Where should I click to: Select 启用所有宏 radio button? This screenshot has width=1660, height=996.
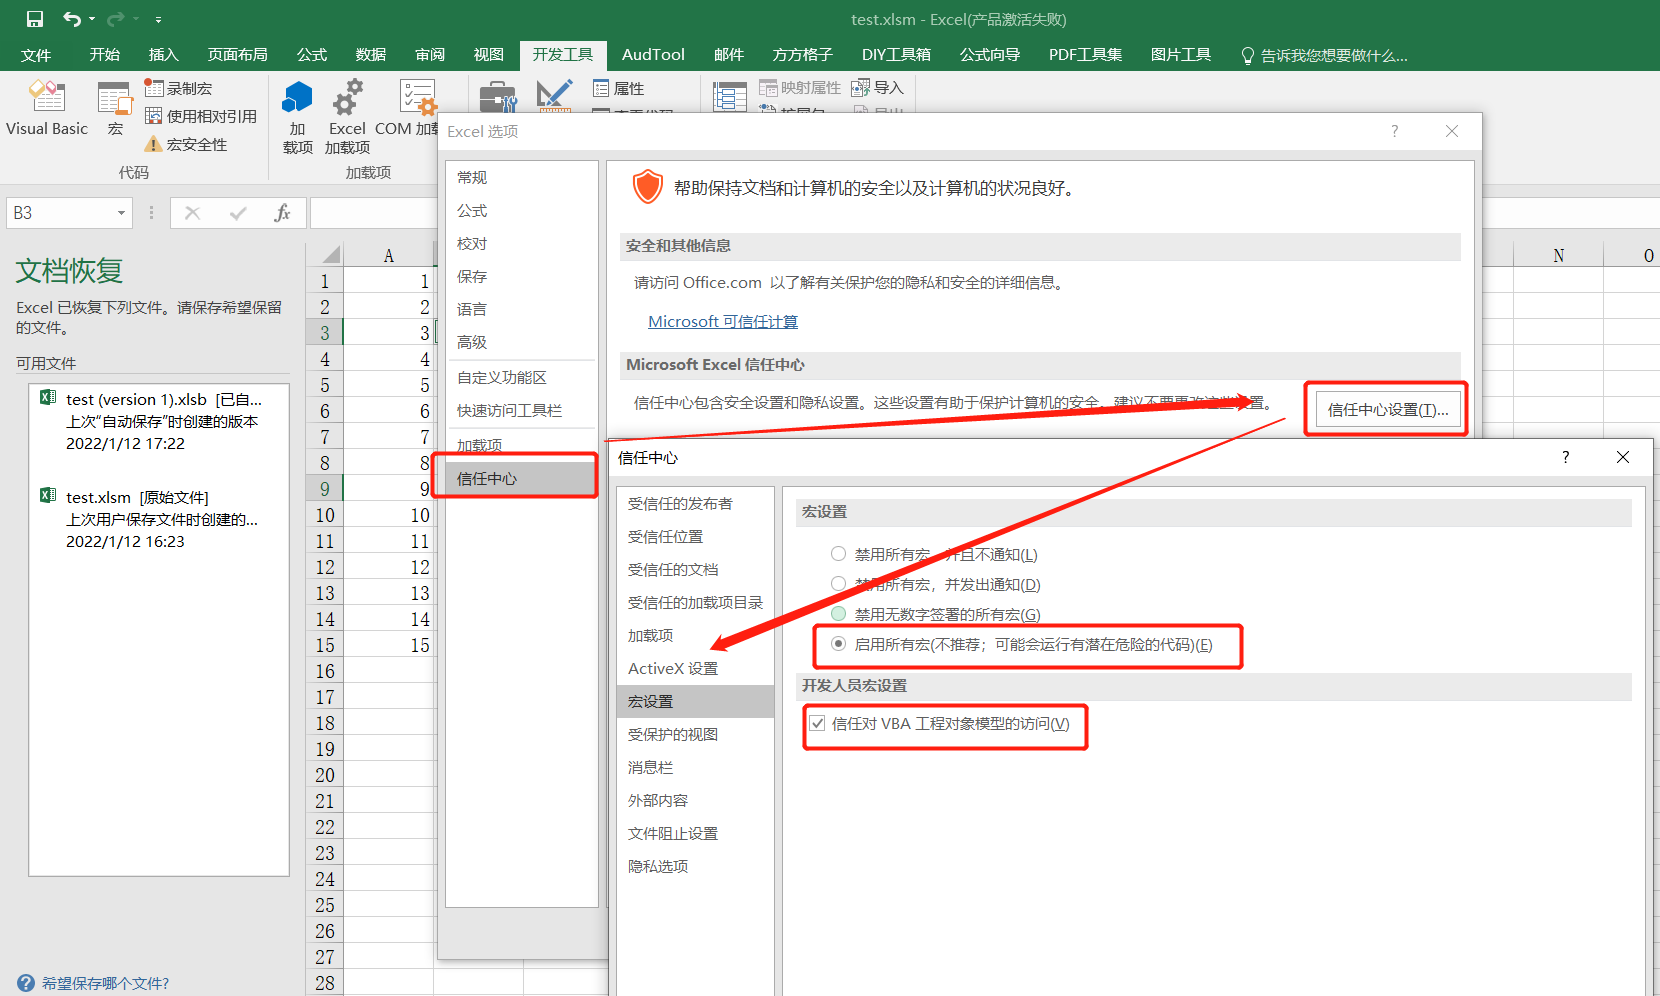(x=839, y=644)
